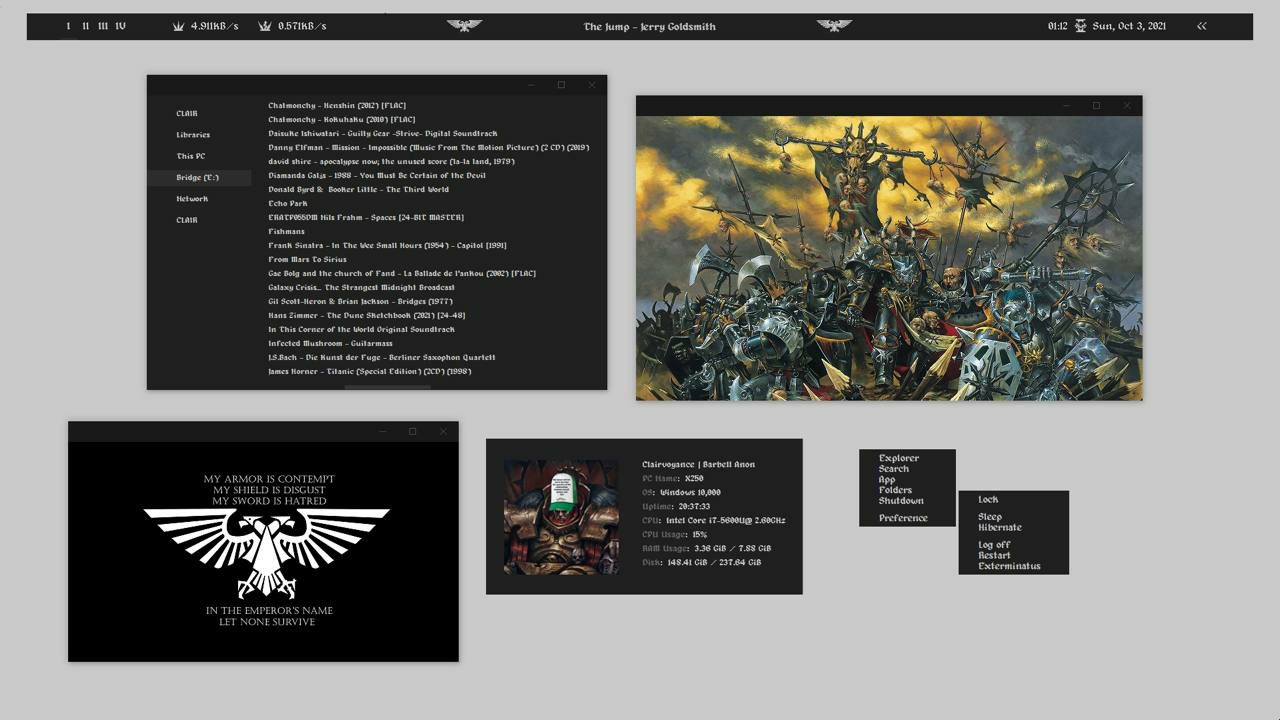Click the horizontal scrollbar in file explorer

click(387, 387)
